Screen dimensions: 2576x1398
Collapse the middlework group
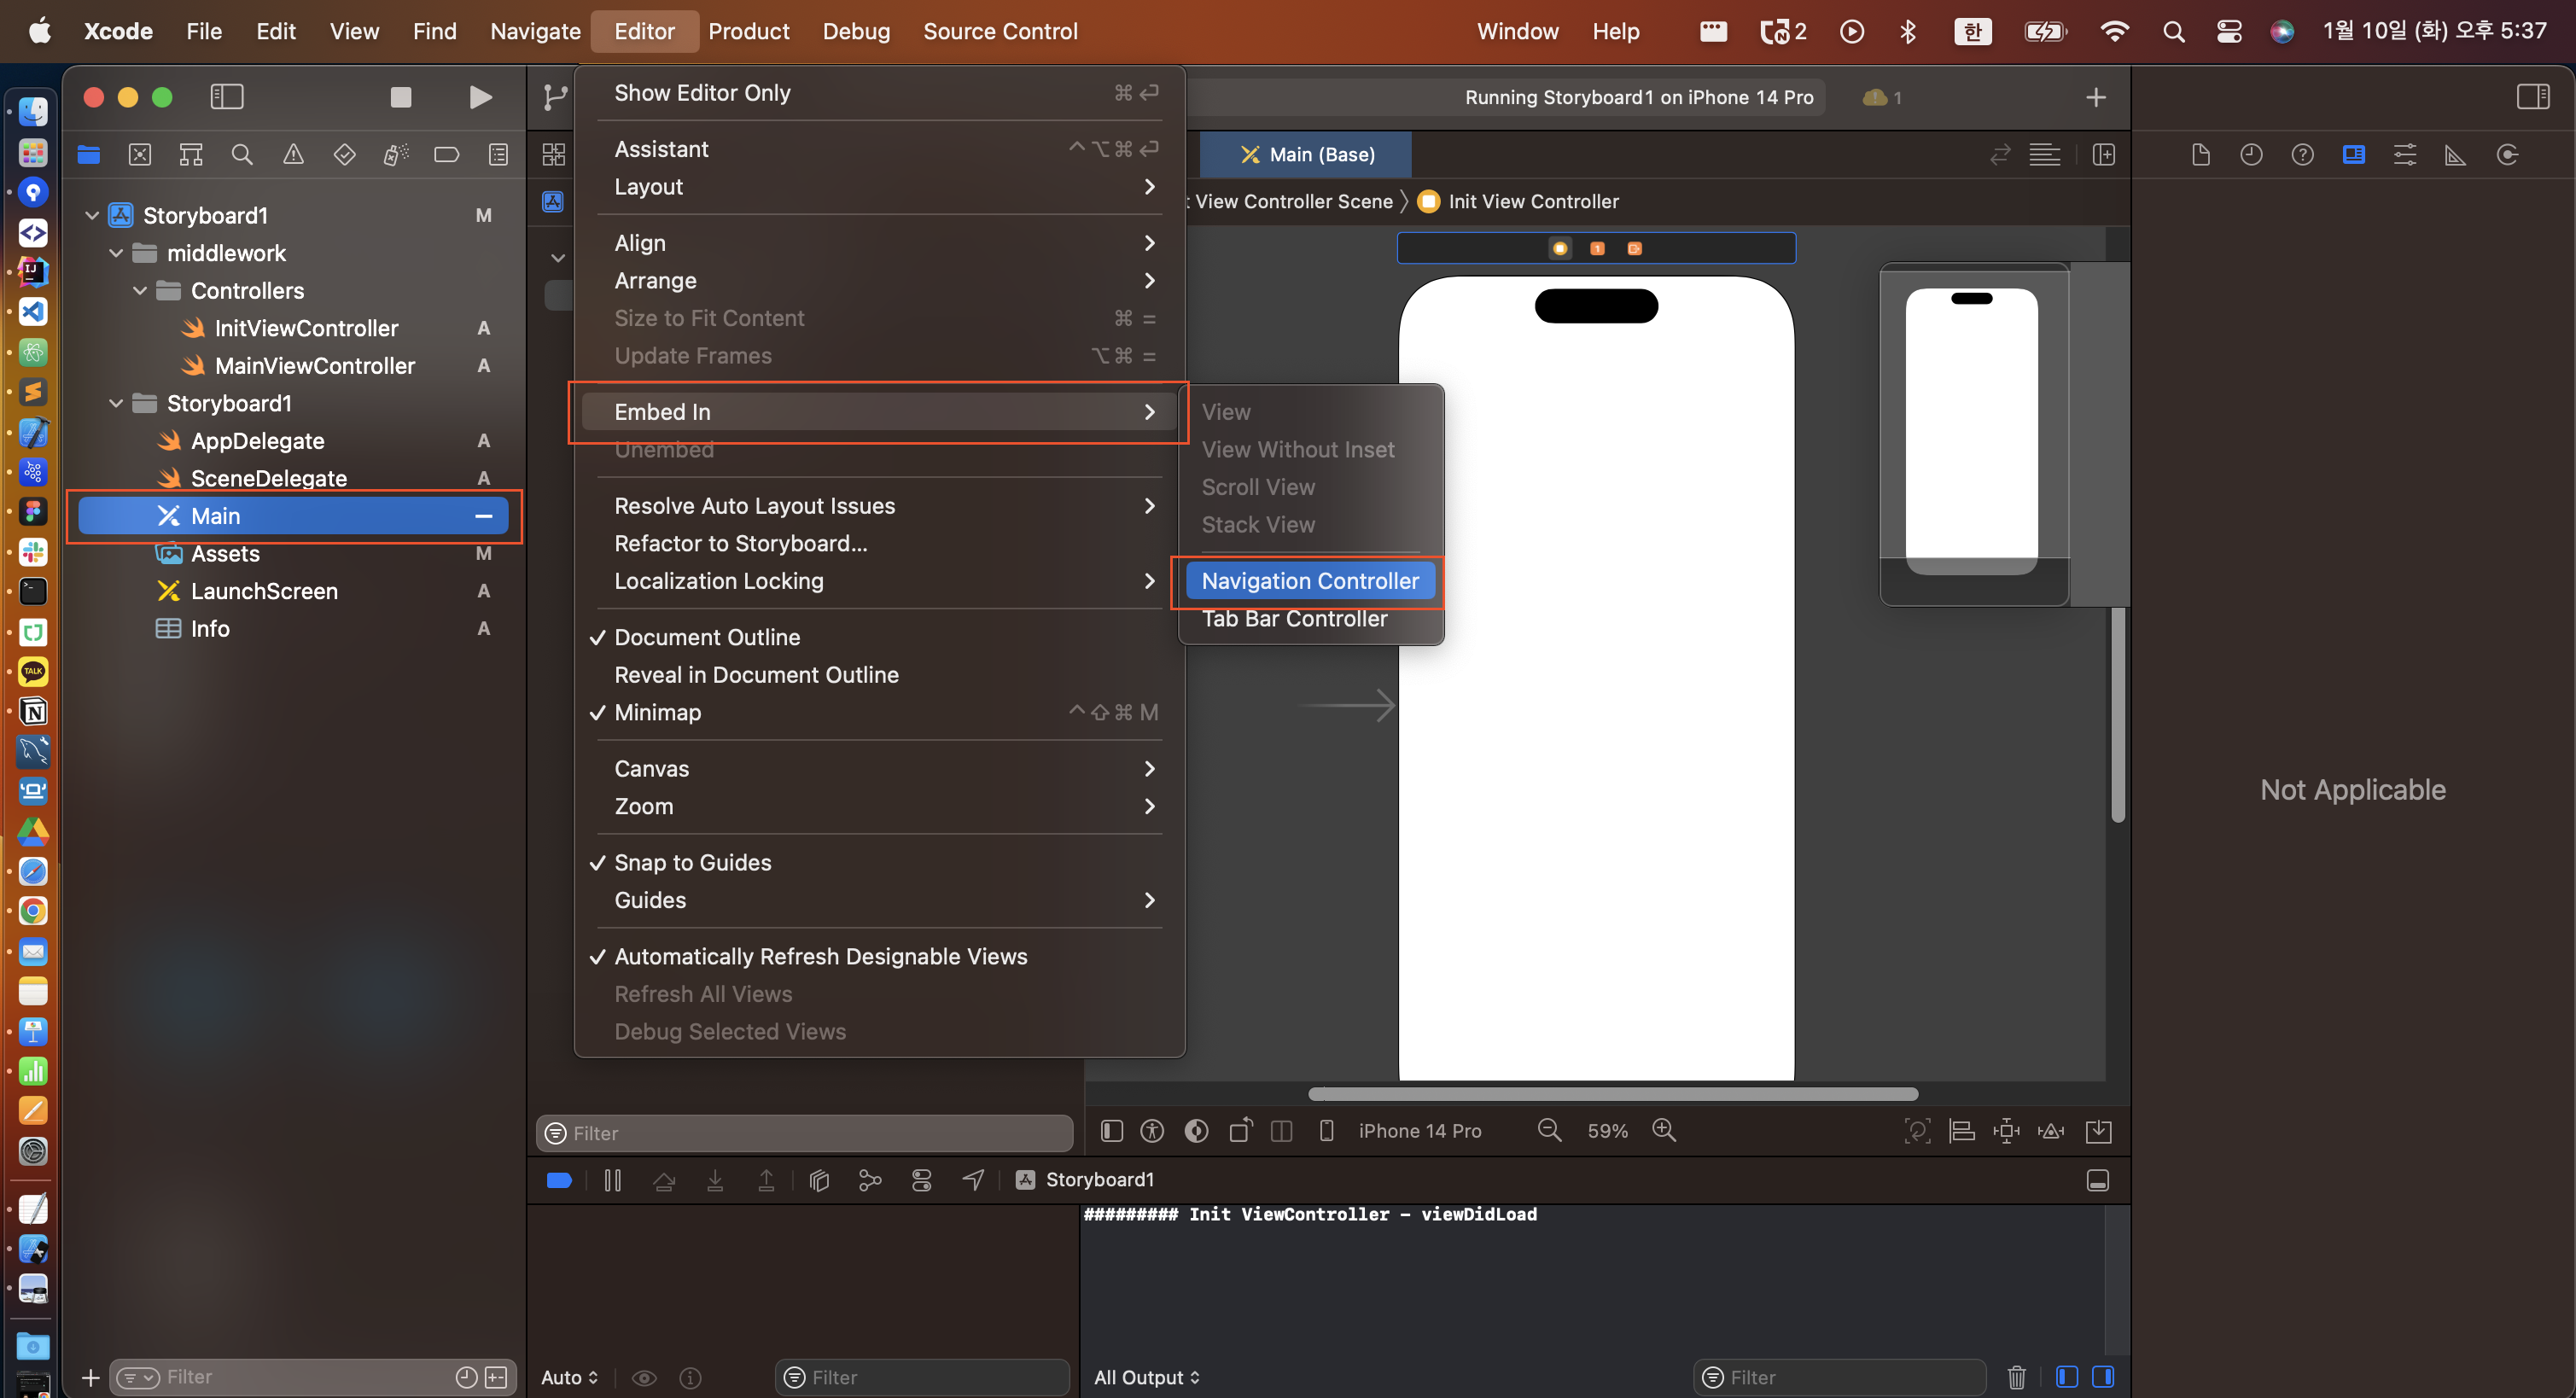[116, 254]
